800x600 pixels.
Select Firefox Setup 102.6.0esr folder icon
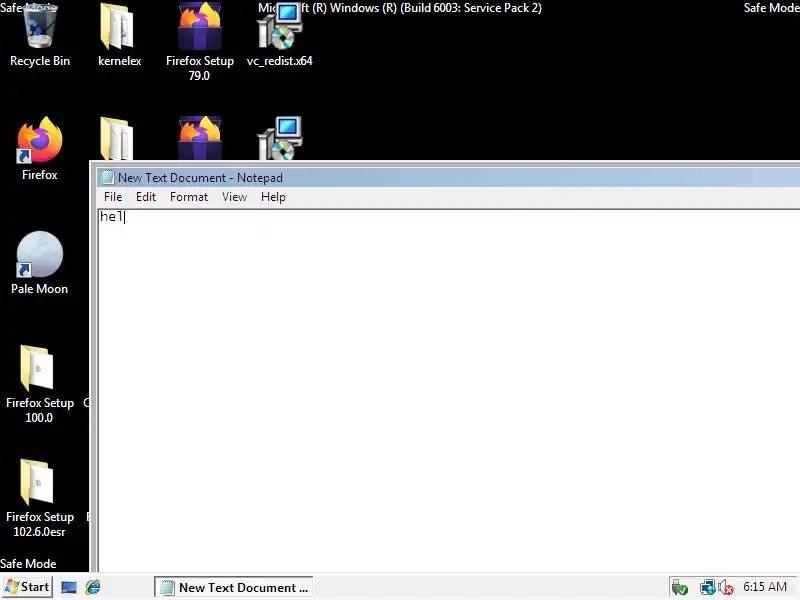tap(39, 498)
